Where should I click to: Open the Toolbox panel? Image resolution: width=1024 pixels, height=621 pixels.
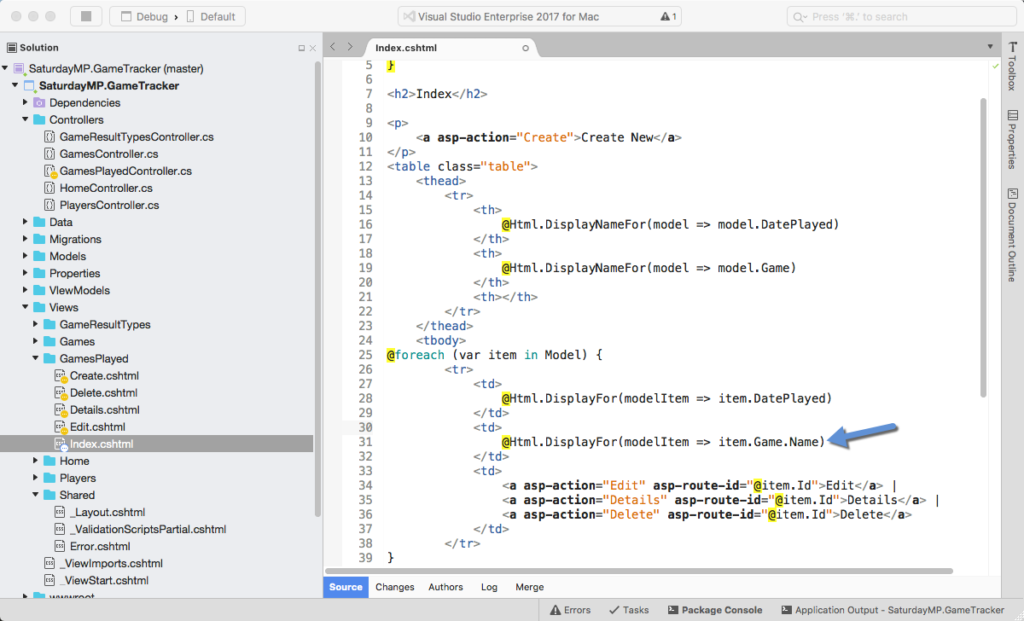(1014, 70)
